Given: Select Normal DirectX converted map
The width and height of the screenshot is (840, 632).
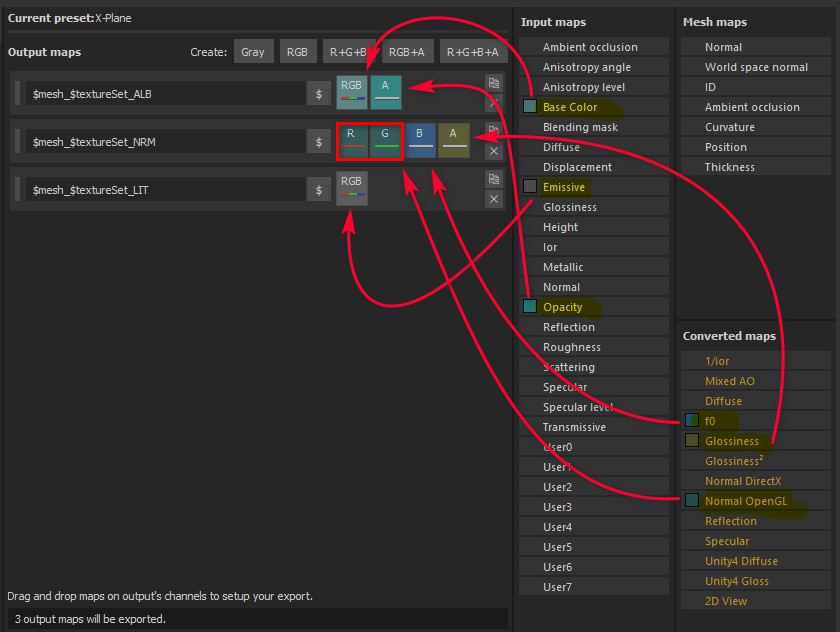Looking at the screenshot, I should 755,481.
